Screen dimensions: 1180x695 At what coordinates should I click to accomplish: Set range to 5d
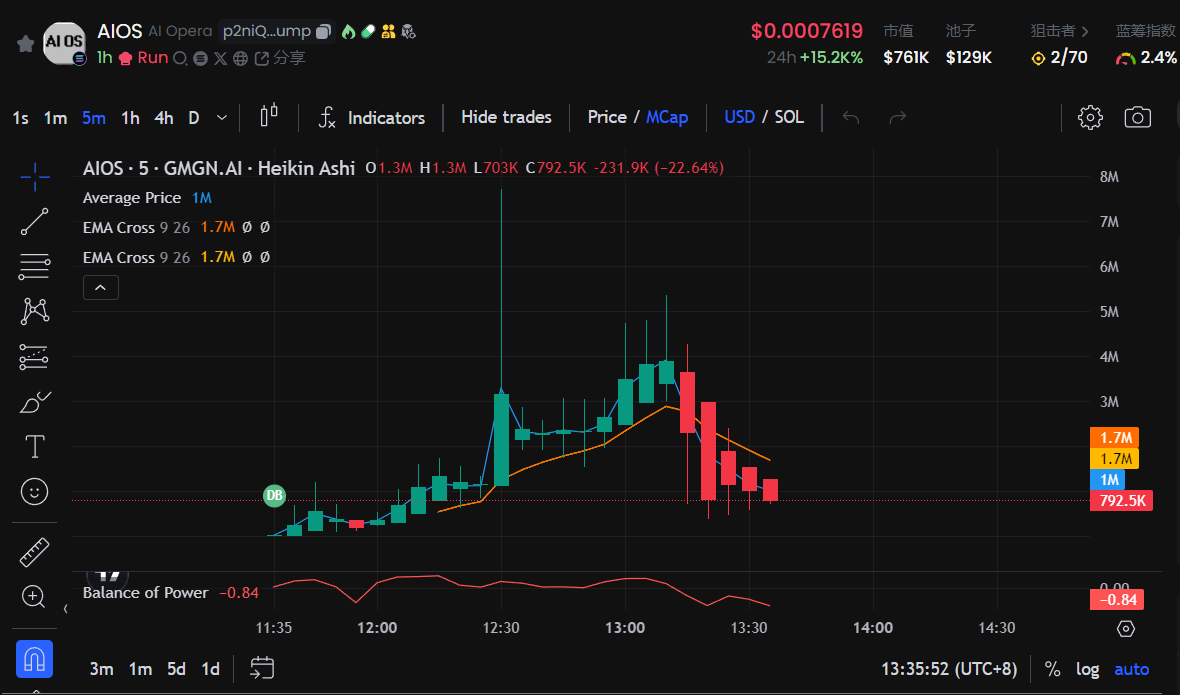[176, 669]
